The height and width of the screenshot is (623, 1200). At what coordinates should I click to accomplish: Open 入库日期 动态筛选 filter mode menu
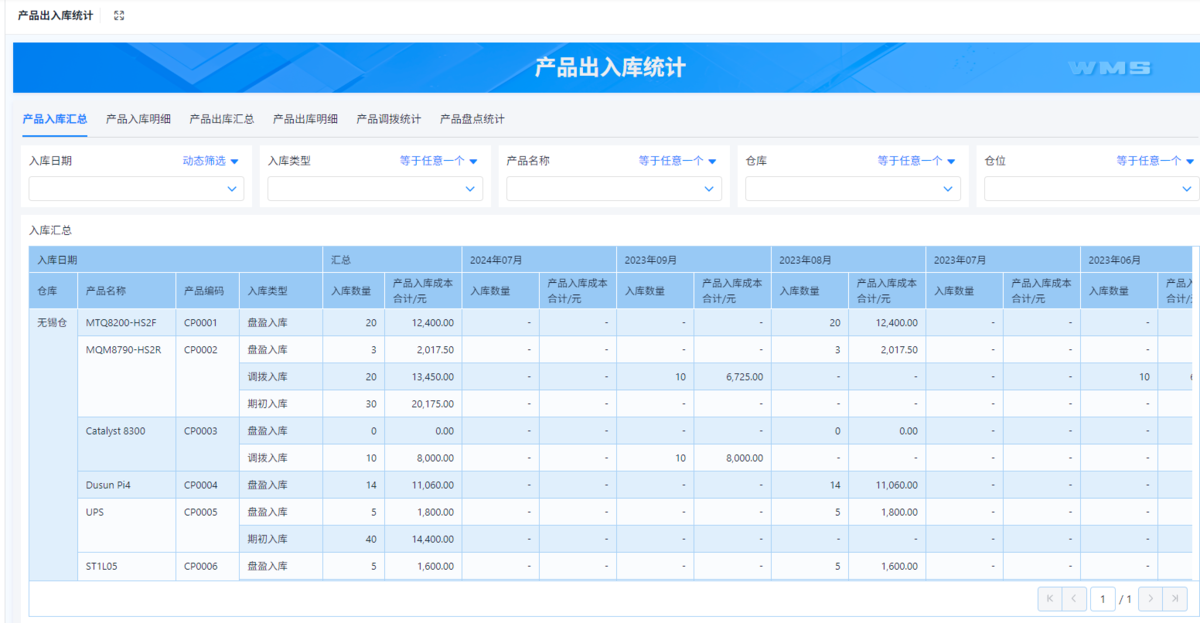(x=211, y=161)
